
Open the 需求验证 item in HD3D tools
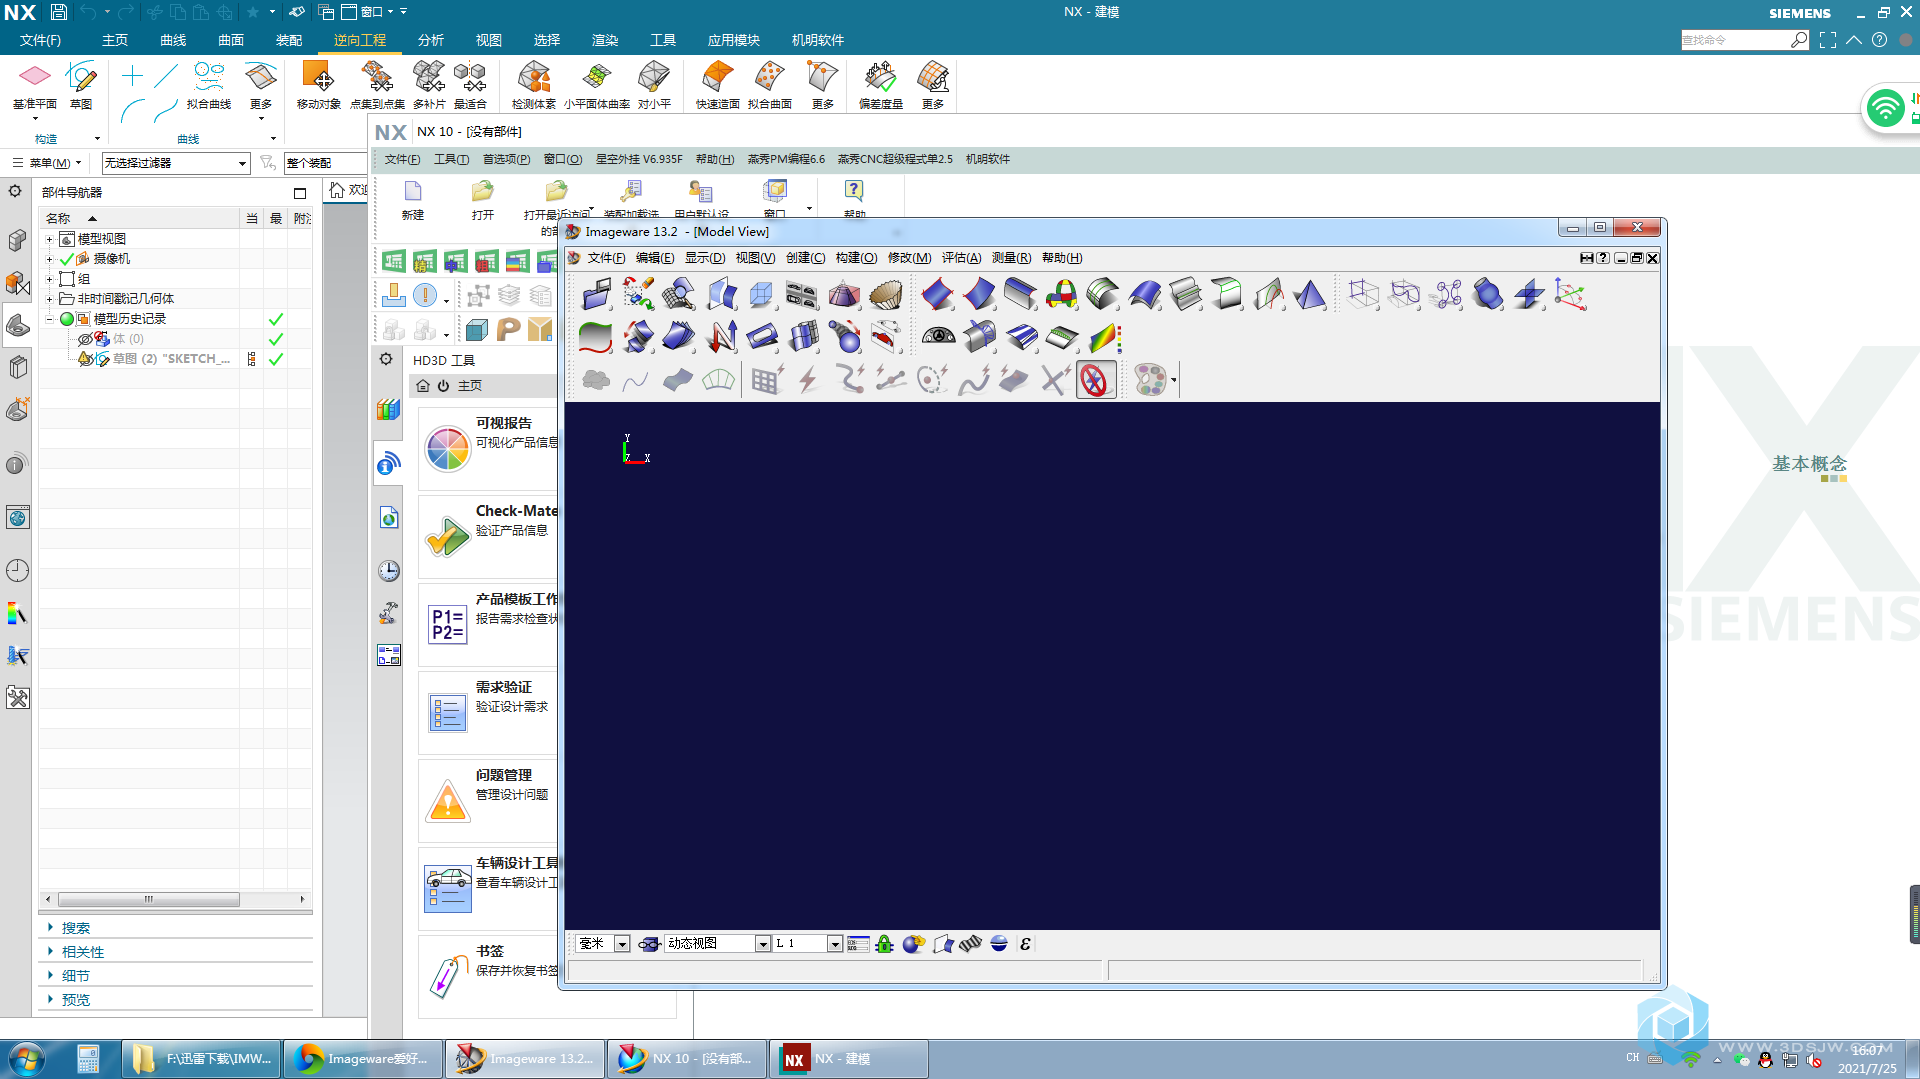pos(488,712)
